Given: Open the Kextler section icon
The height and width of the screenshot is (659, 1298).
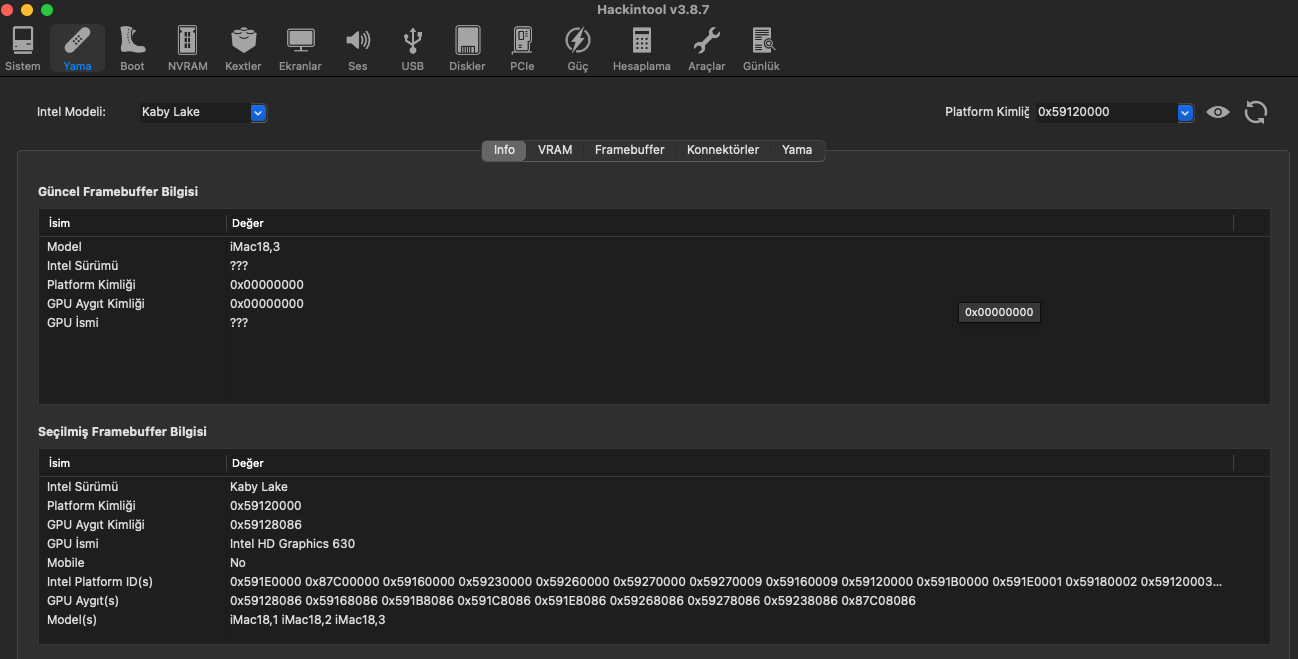Looking at the screenshot, I should [x=243, y=49].
